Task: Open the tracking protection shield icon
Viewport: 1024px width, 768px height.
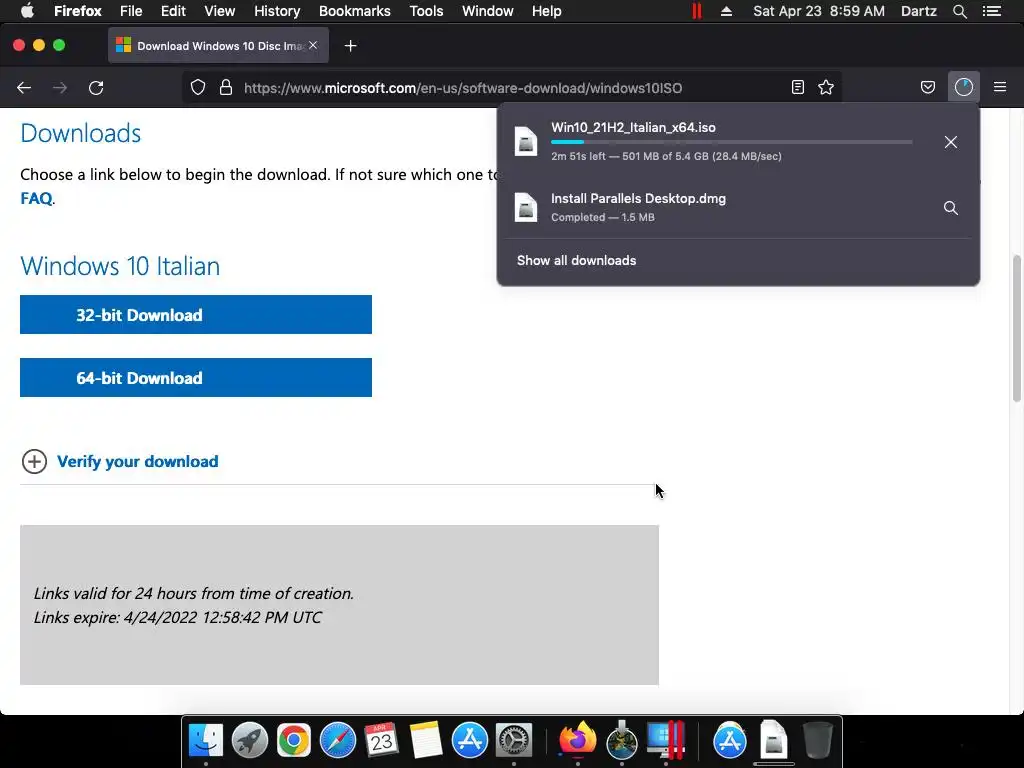Action: coord(198,88)
